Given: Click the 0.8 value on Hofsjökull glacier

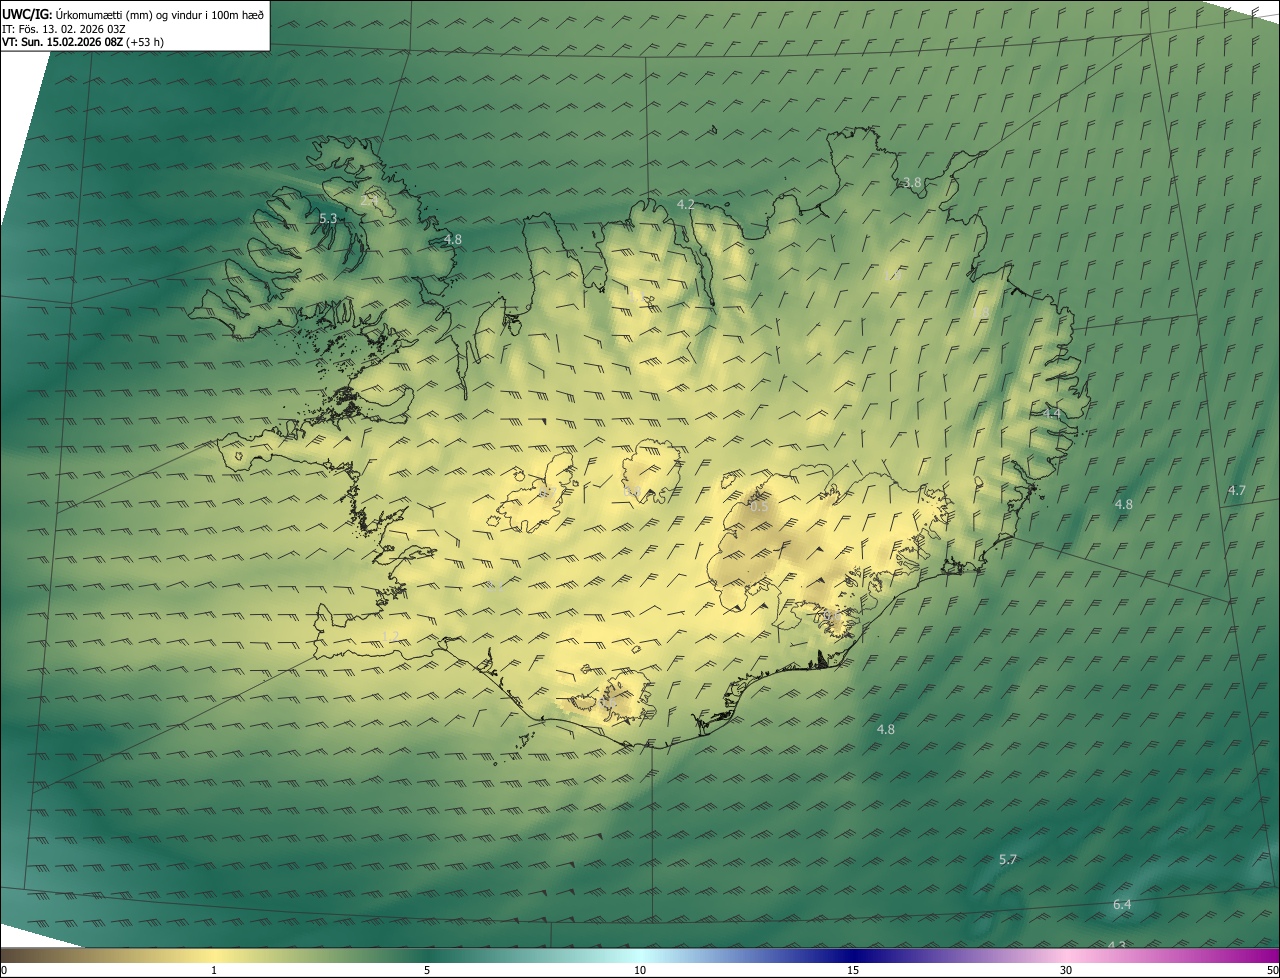Looking at the screenshot, I should click(x=632, y=491).
